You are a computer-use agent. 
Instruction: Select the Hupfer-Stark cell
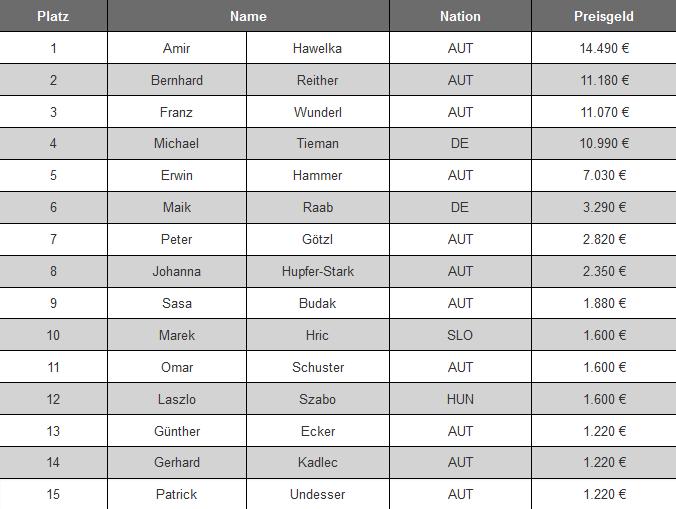(x=318, y=271)
